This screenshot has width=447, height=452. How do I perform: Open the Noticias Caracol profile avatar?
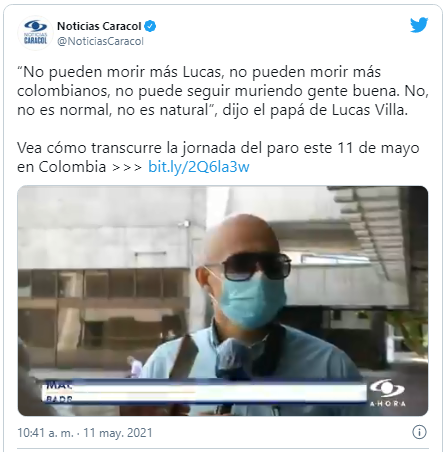35,33
